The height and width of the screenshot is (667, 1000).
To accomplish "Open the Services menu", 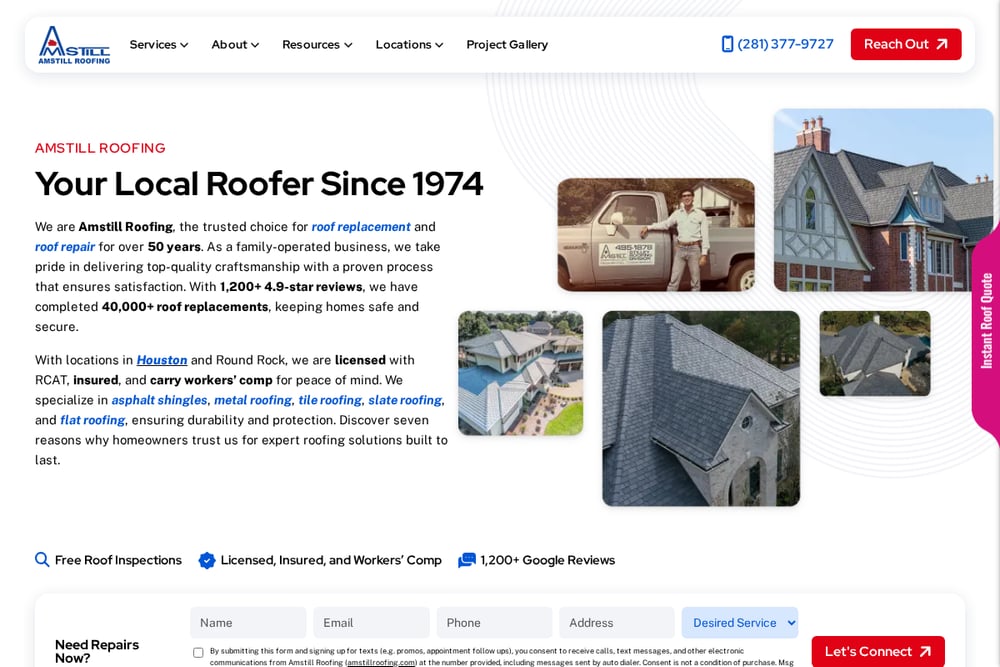I will click(x=159, y=45).
